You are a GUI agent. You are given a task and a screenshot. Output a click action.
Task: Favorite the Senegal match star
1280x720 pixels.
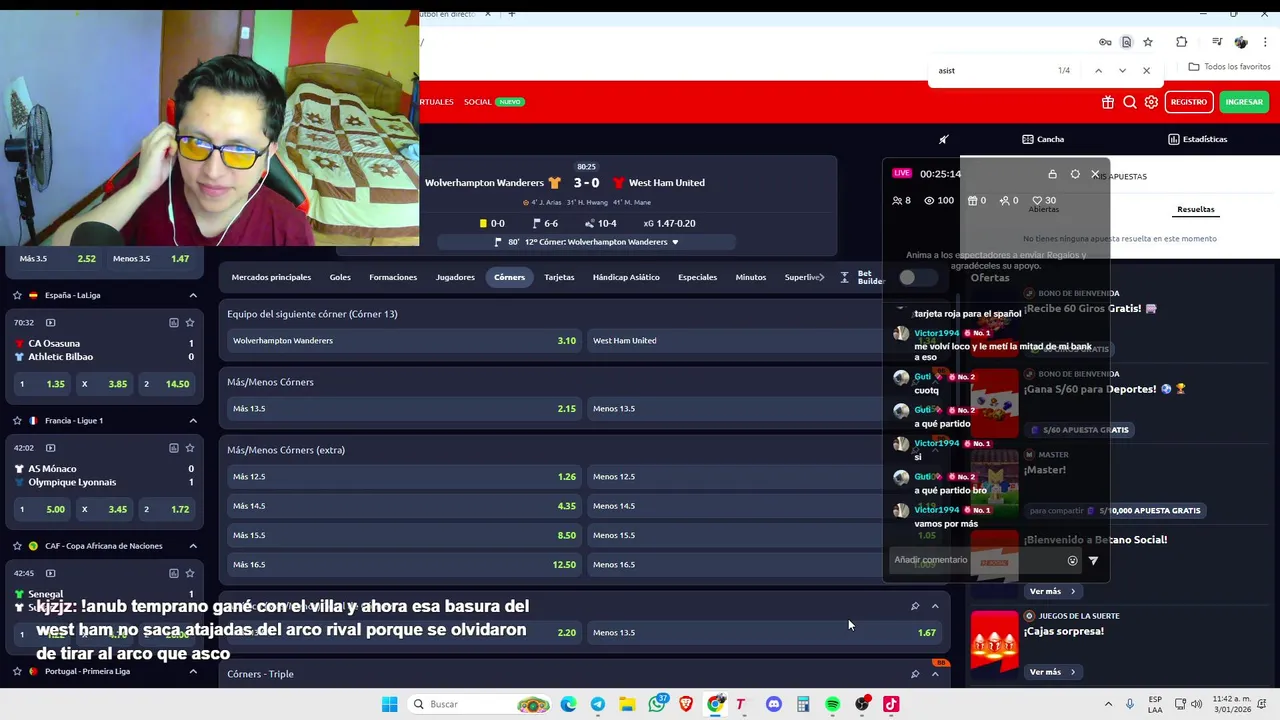190,573
